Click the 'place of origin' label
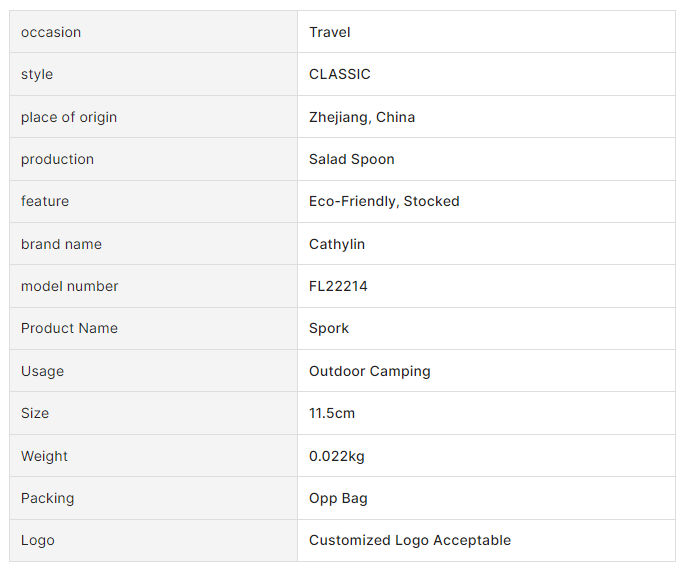Screen dimensions: 689x569 pos(69,117)
